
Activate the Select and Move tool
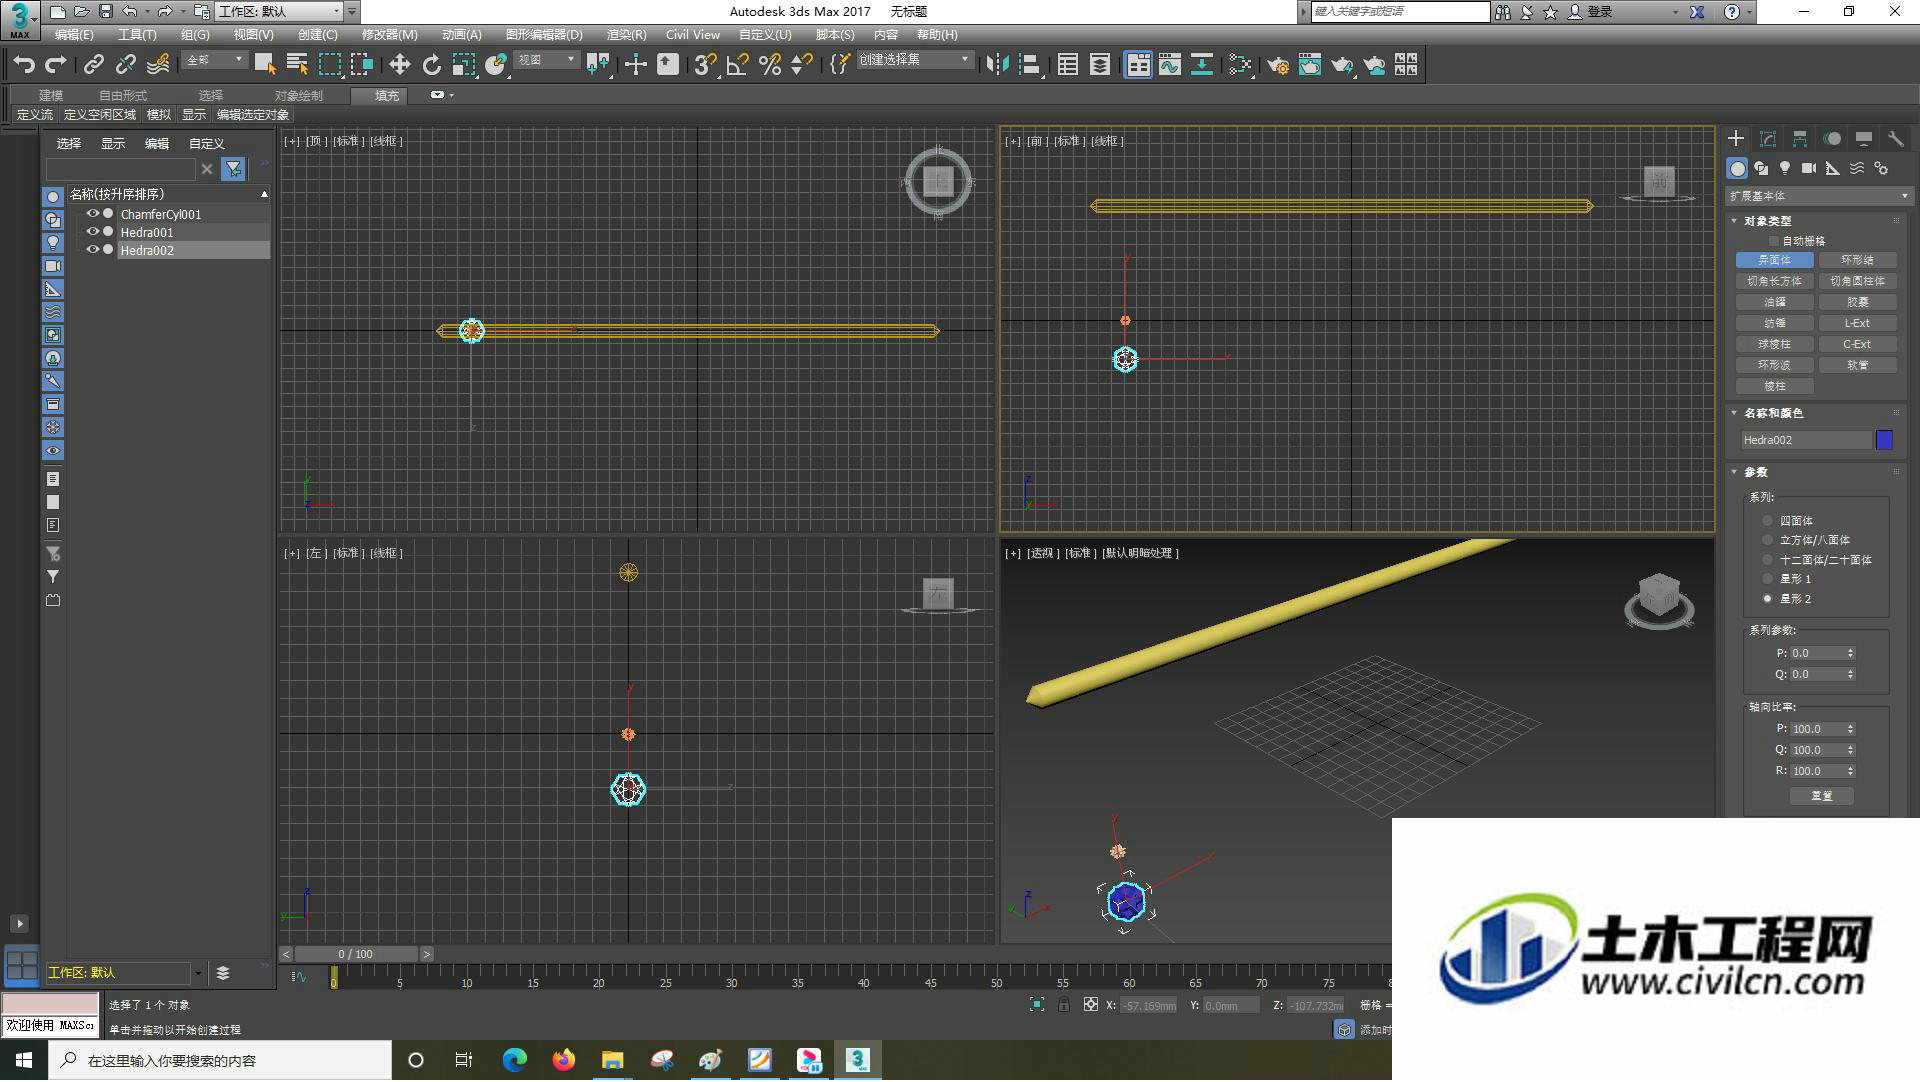click(x=399, y=65)
